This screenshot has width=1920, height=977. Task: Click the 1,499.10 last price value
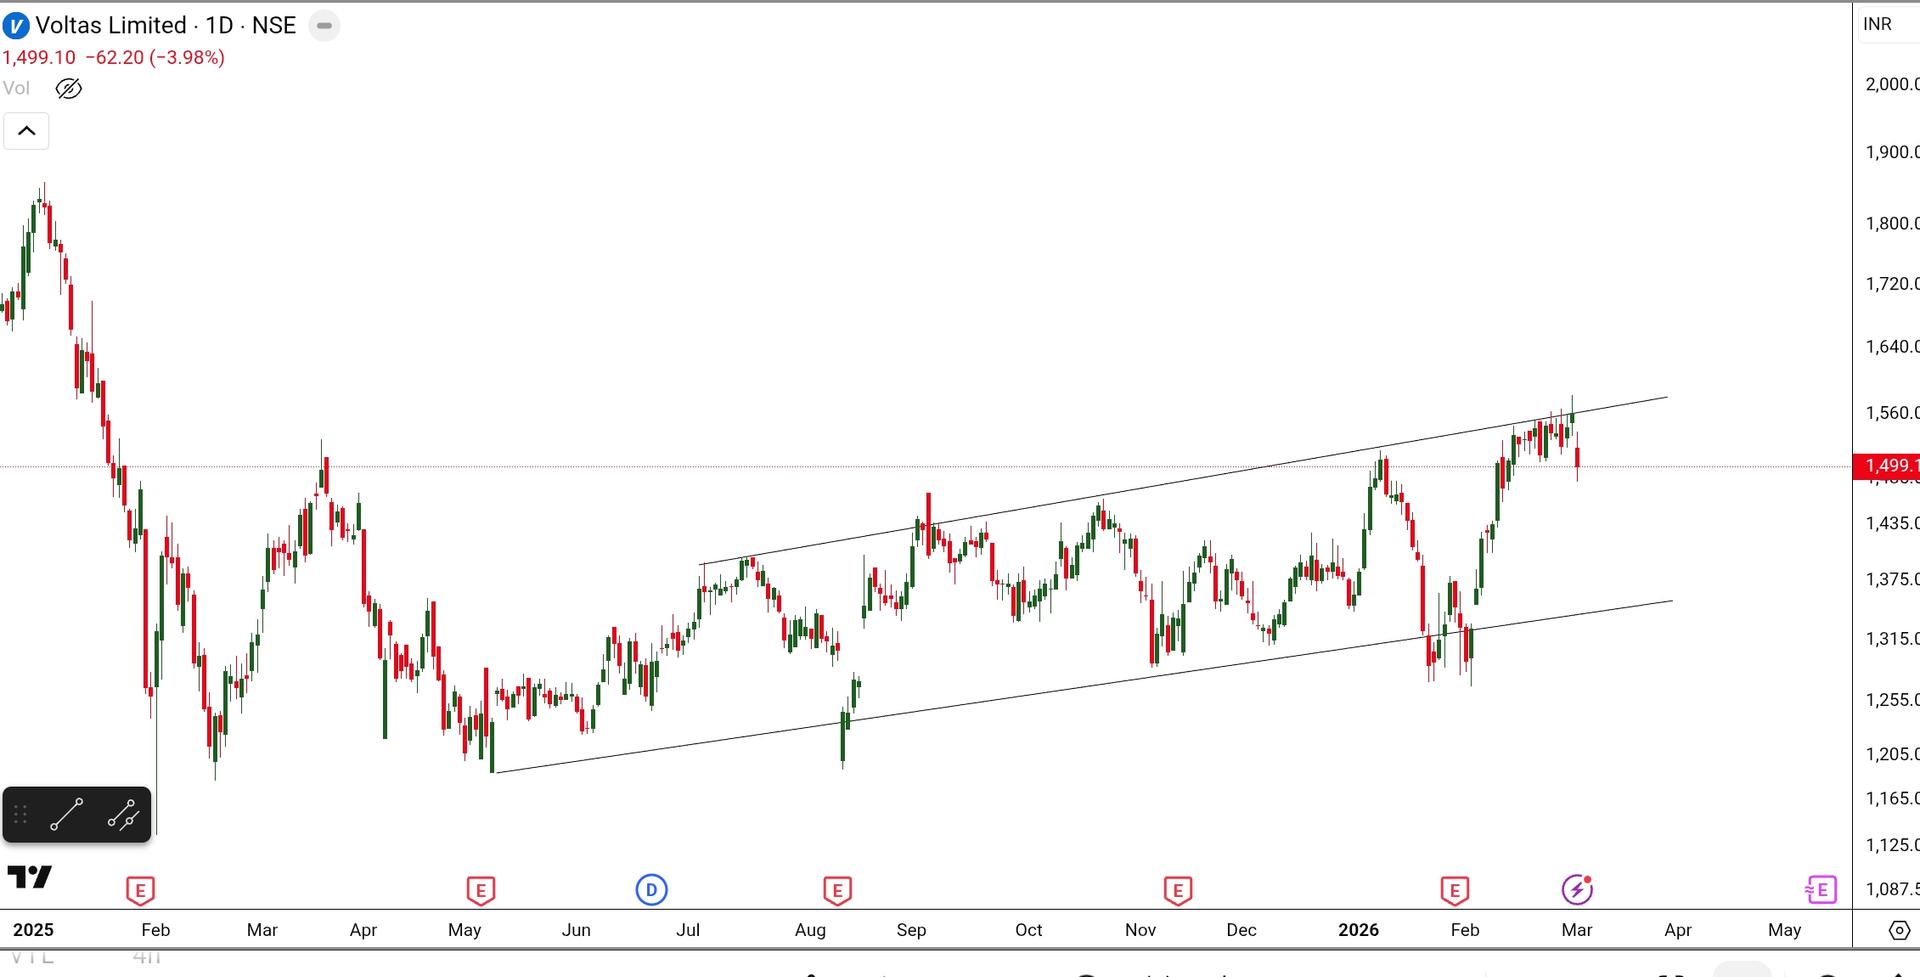[x=39, y=58]
